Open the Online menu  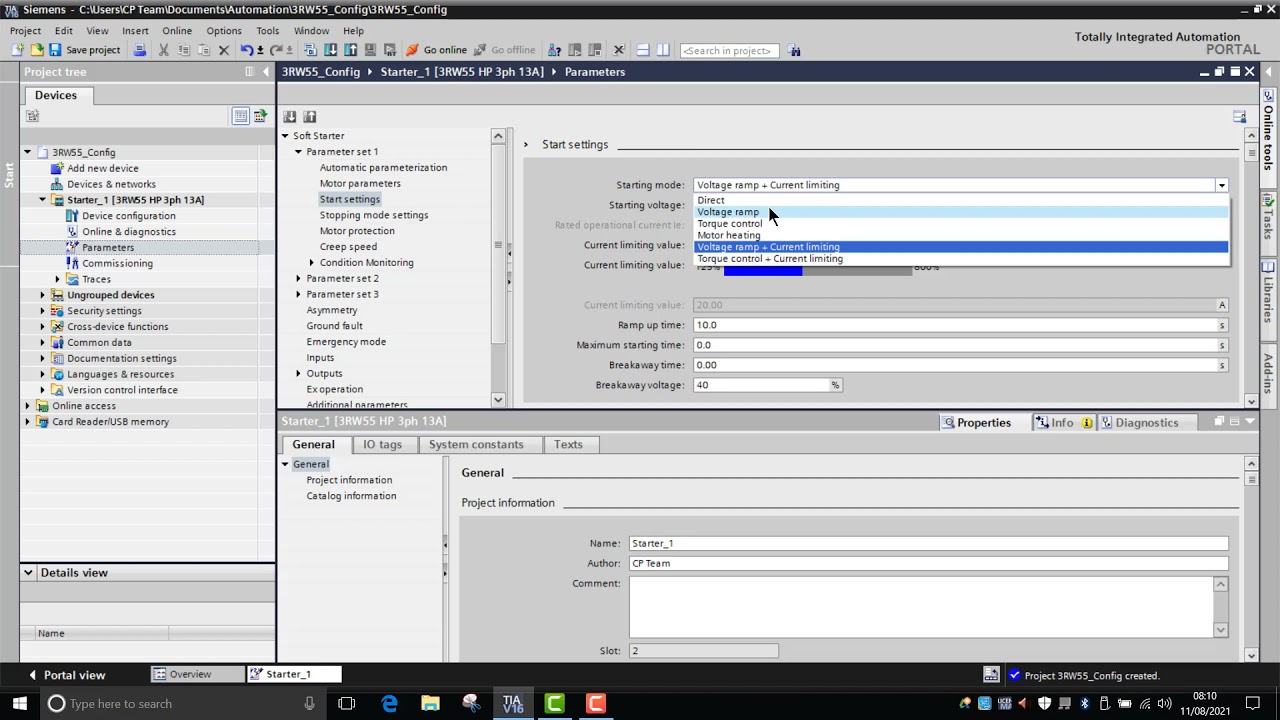point(176,31)
